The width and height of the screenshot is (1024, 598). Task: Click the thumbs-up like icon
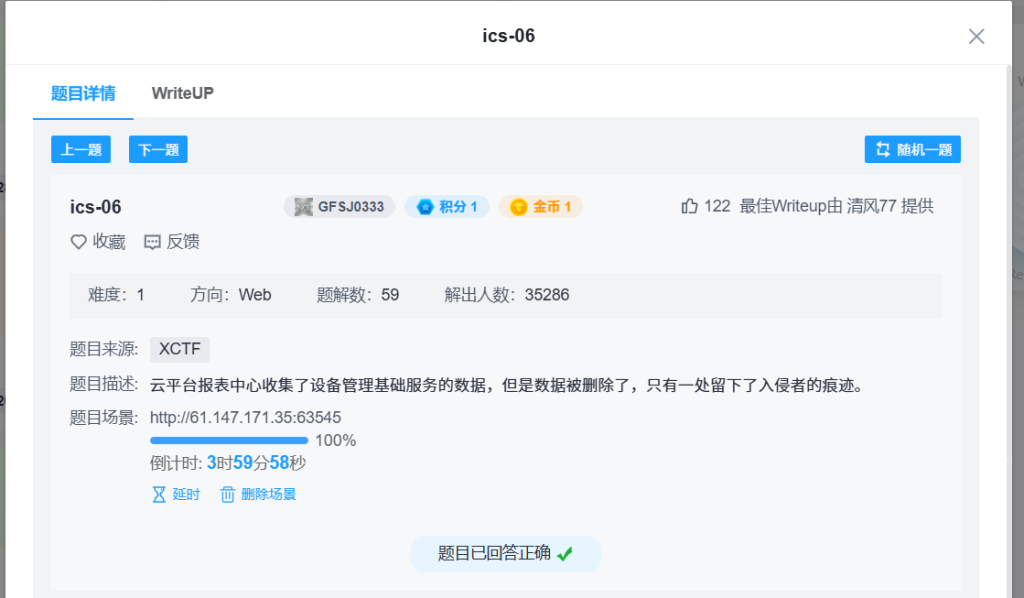(x=689, y=206)
